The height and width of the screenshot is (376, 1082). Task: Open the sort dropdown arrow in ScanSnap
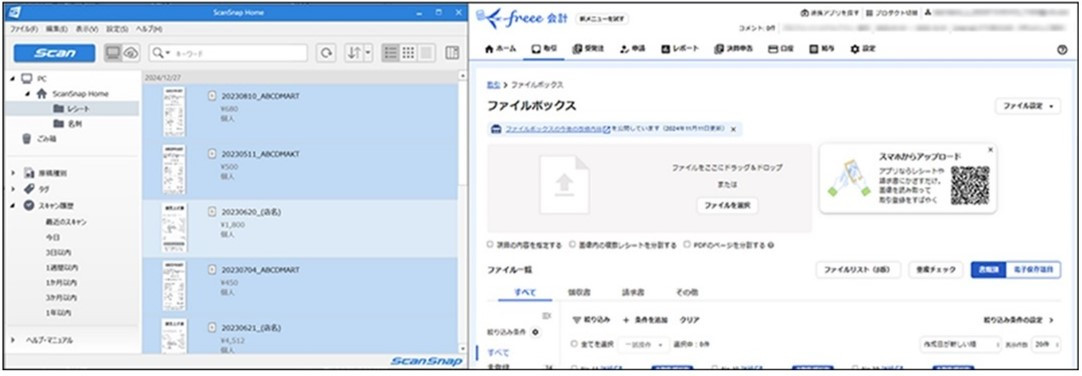[368, 53]
